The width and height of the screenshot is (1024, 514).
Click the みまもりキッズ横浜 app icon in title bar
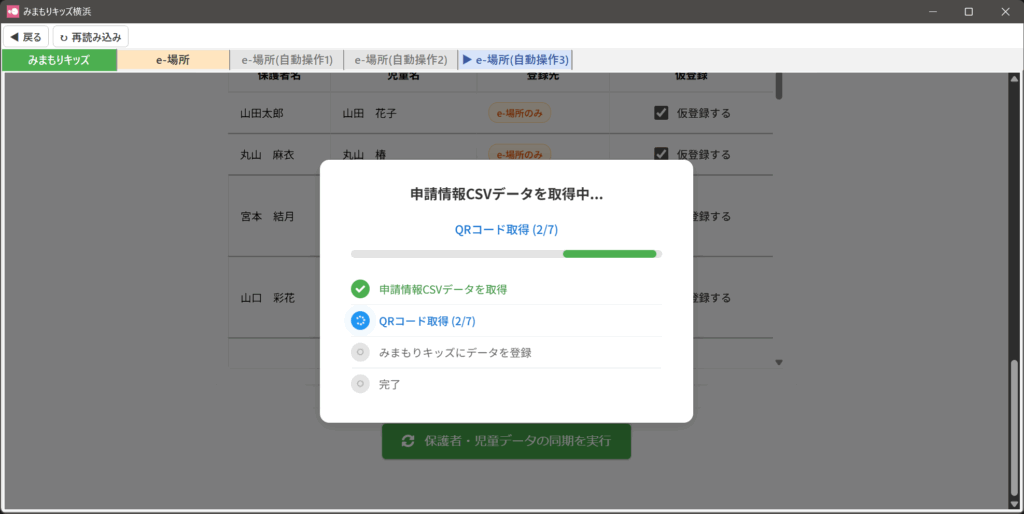click(13, 12)
